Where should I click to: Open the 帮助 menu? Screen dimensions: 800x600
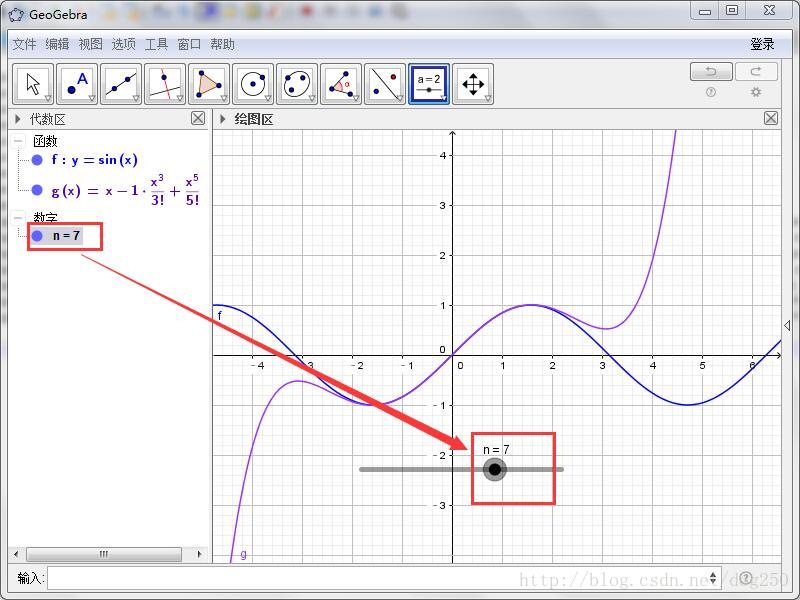222,44
